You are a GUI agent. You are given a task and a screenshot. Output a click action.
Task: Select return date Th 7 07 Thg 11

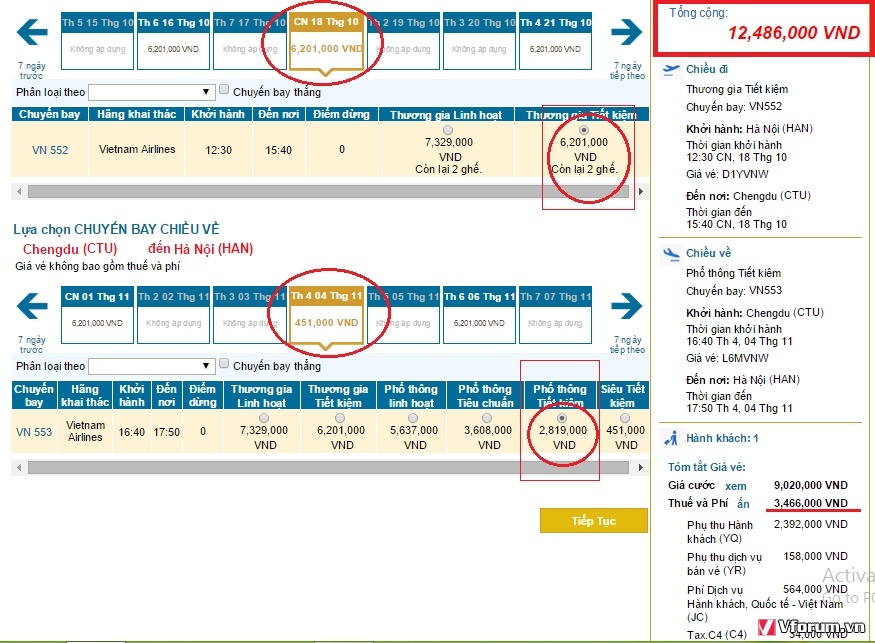(x=555, y=315)
